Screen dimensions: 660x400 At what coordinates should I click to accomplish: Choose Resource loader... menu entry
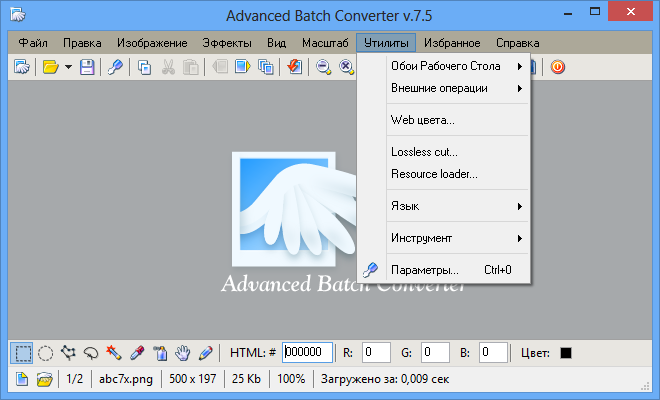pyautogui.click(x=444, y=174)
